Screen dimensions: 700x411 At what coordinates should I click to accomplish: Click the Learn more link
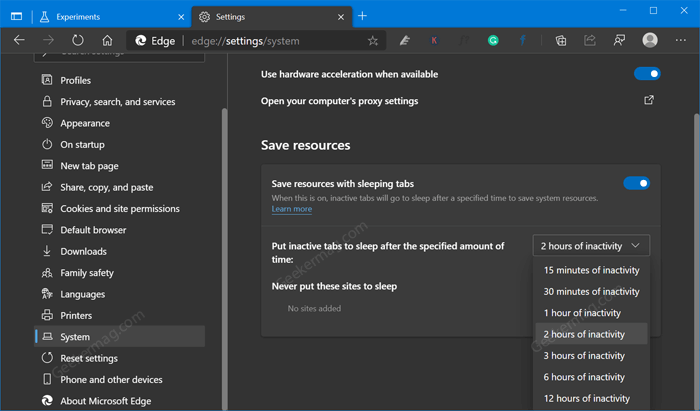point(292,209)
